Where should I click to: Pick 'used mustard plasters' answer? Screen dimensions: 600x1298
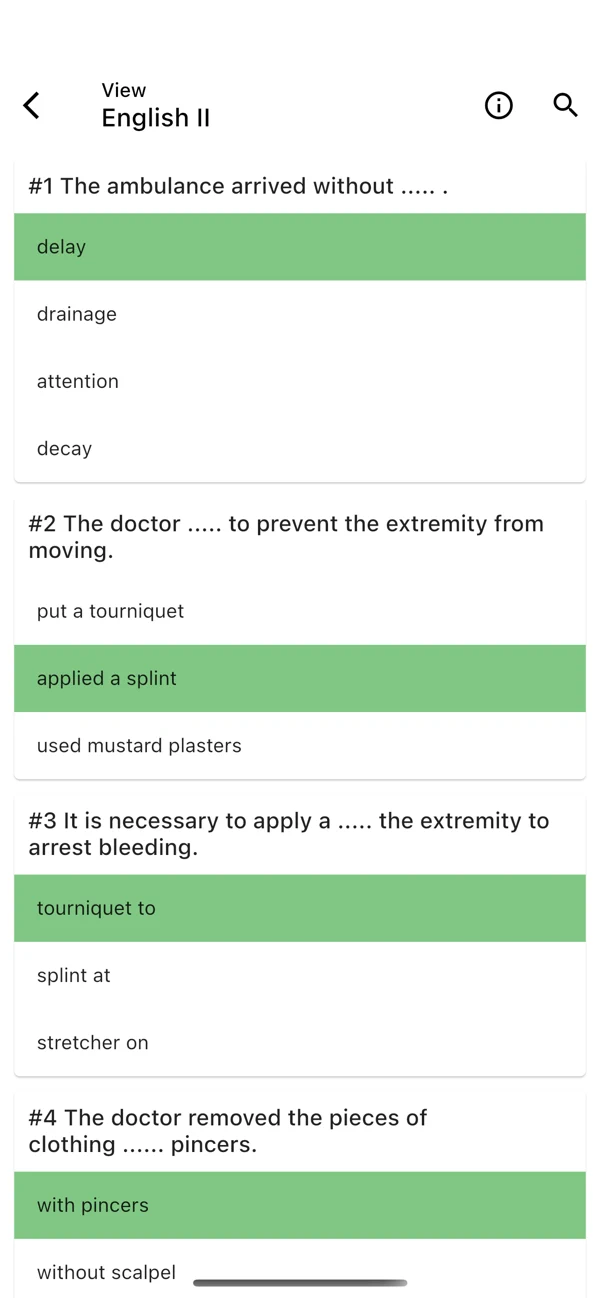click(x=300, y=745)
